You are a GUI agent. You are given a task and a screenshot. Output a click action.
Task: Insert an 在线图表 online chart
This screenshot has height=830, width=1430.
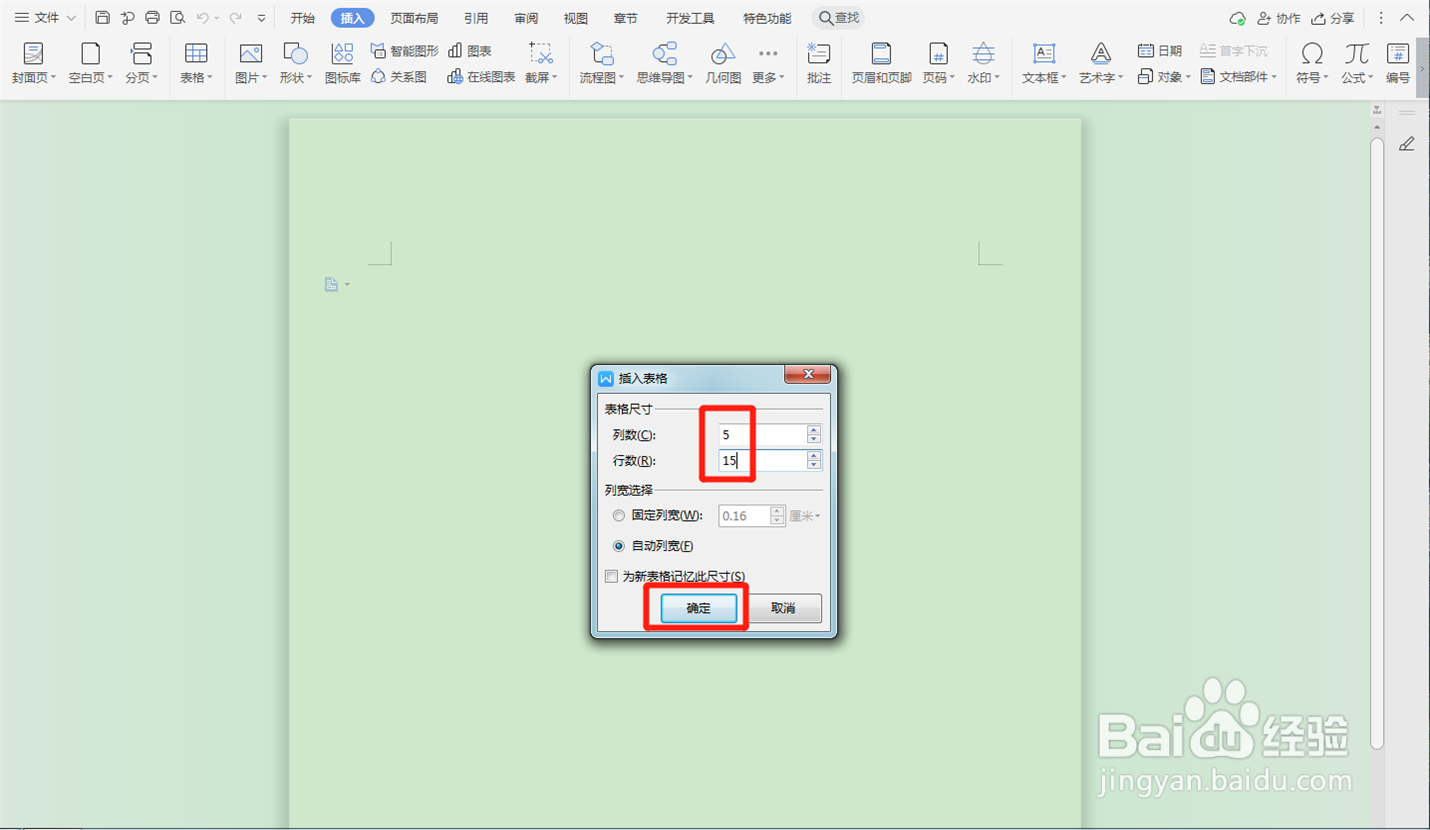[x=482, y=77]
